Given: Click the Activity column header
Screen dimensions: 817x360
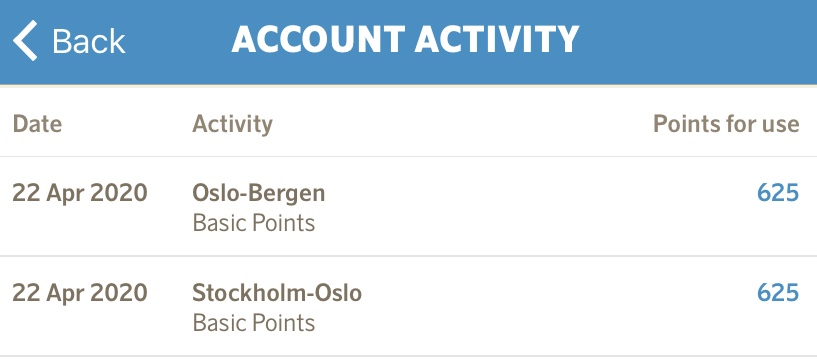Looking at the screenshot, I should coord(232,125).
